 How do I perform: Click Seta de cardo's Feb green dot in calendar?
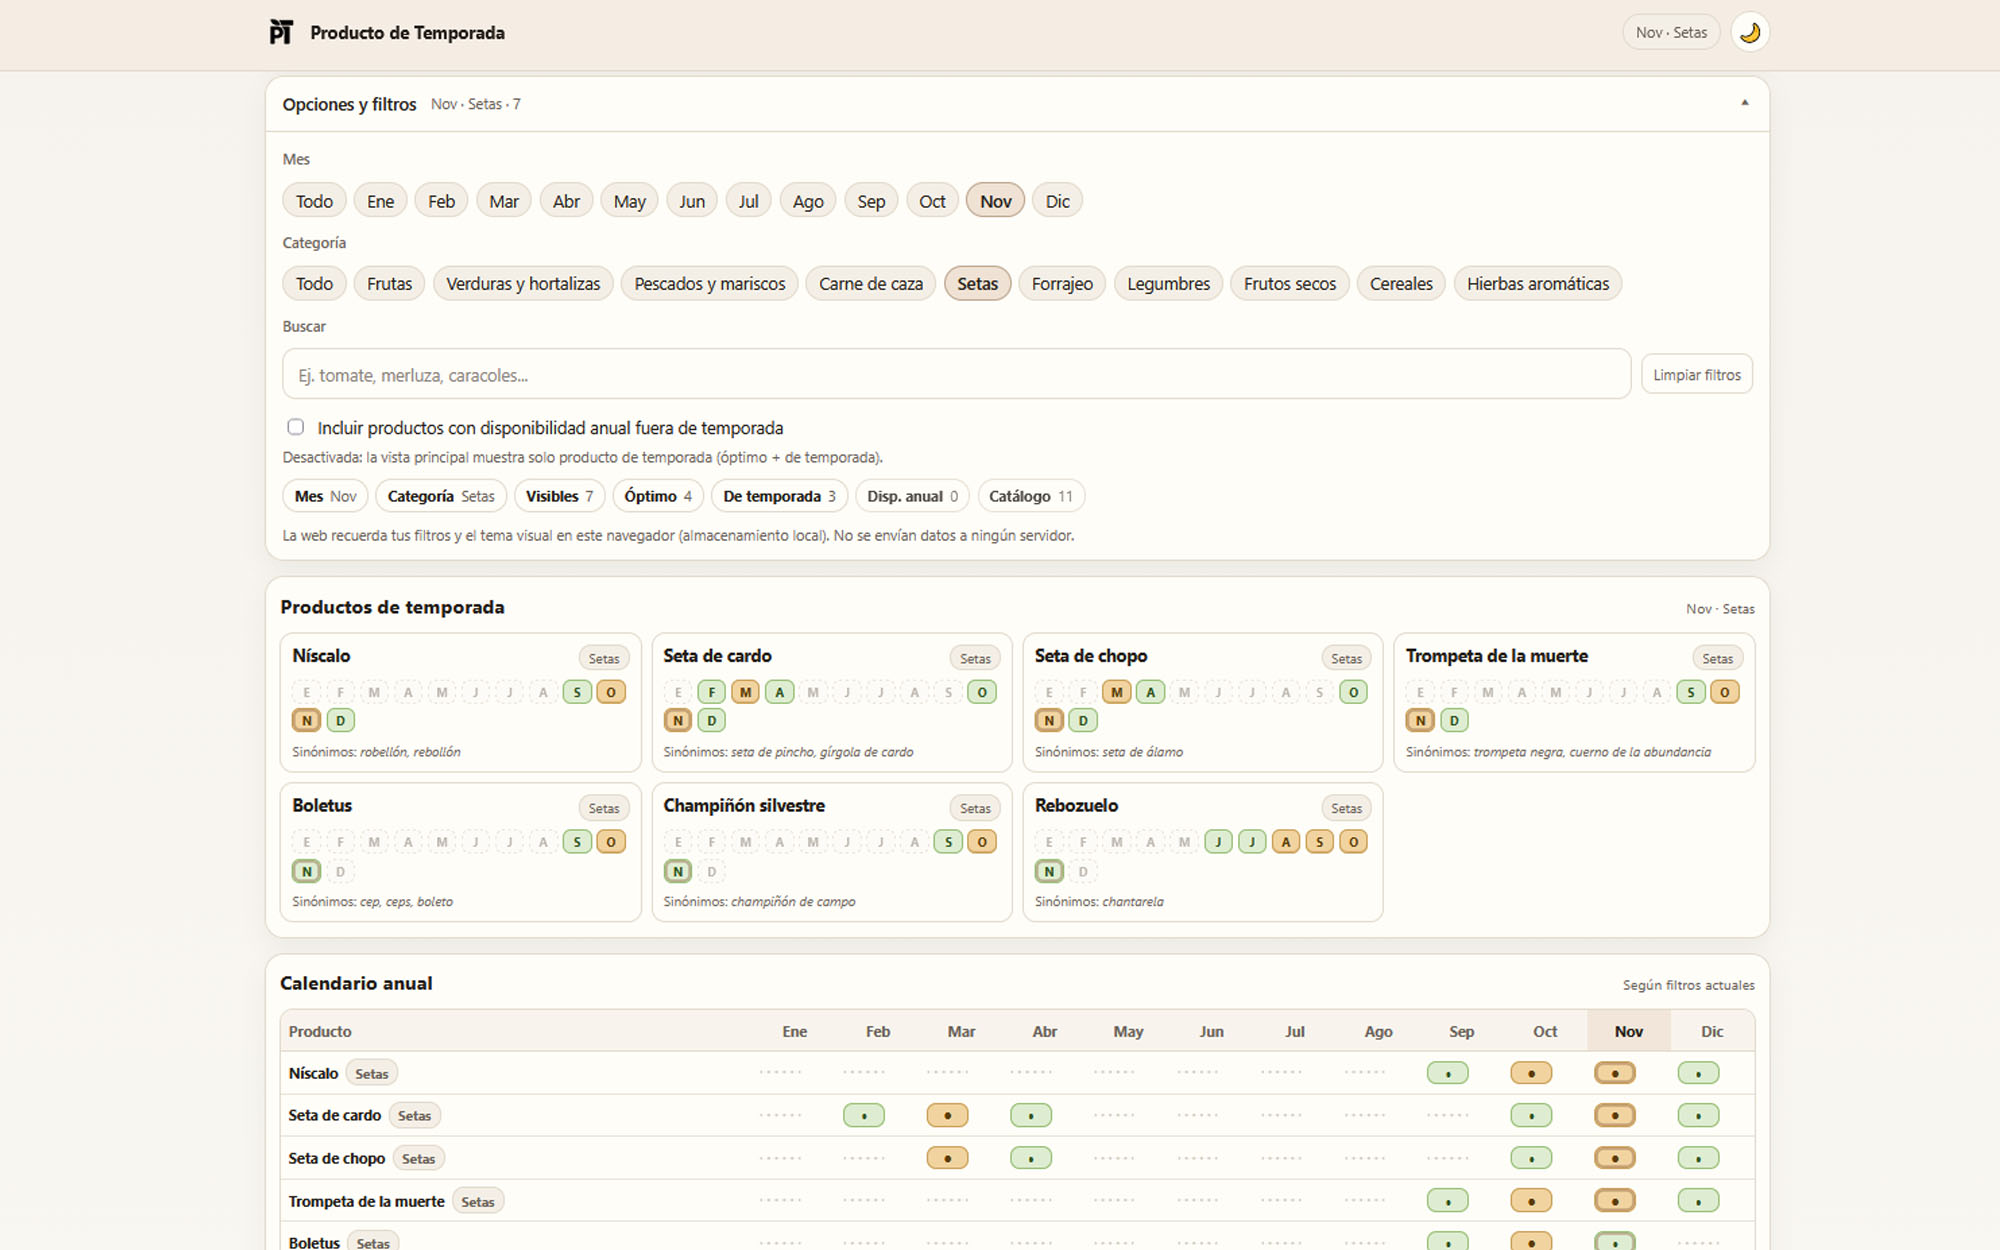pos(863,1115)
